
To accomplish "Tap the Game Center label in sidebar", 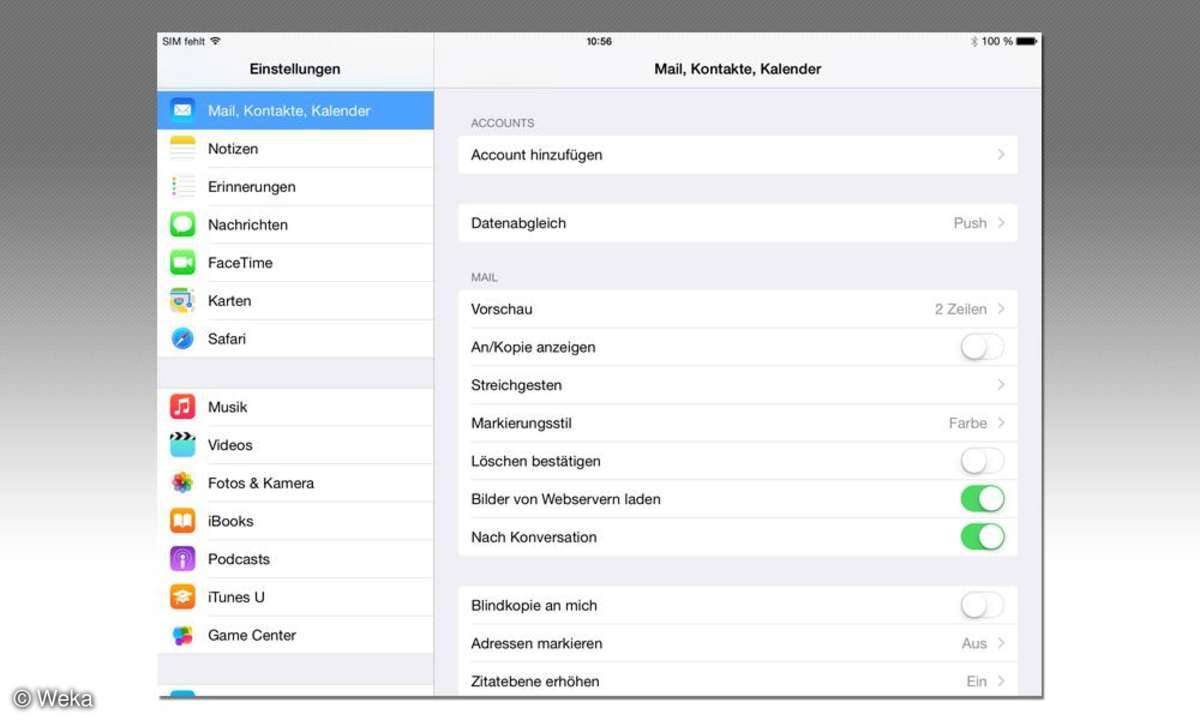I will (x=252, y=635).
